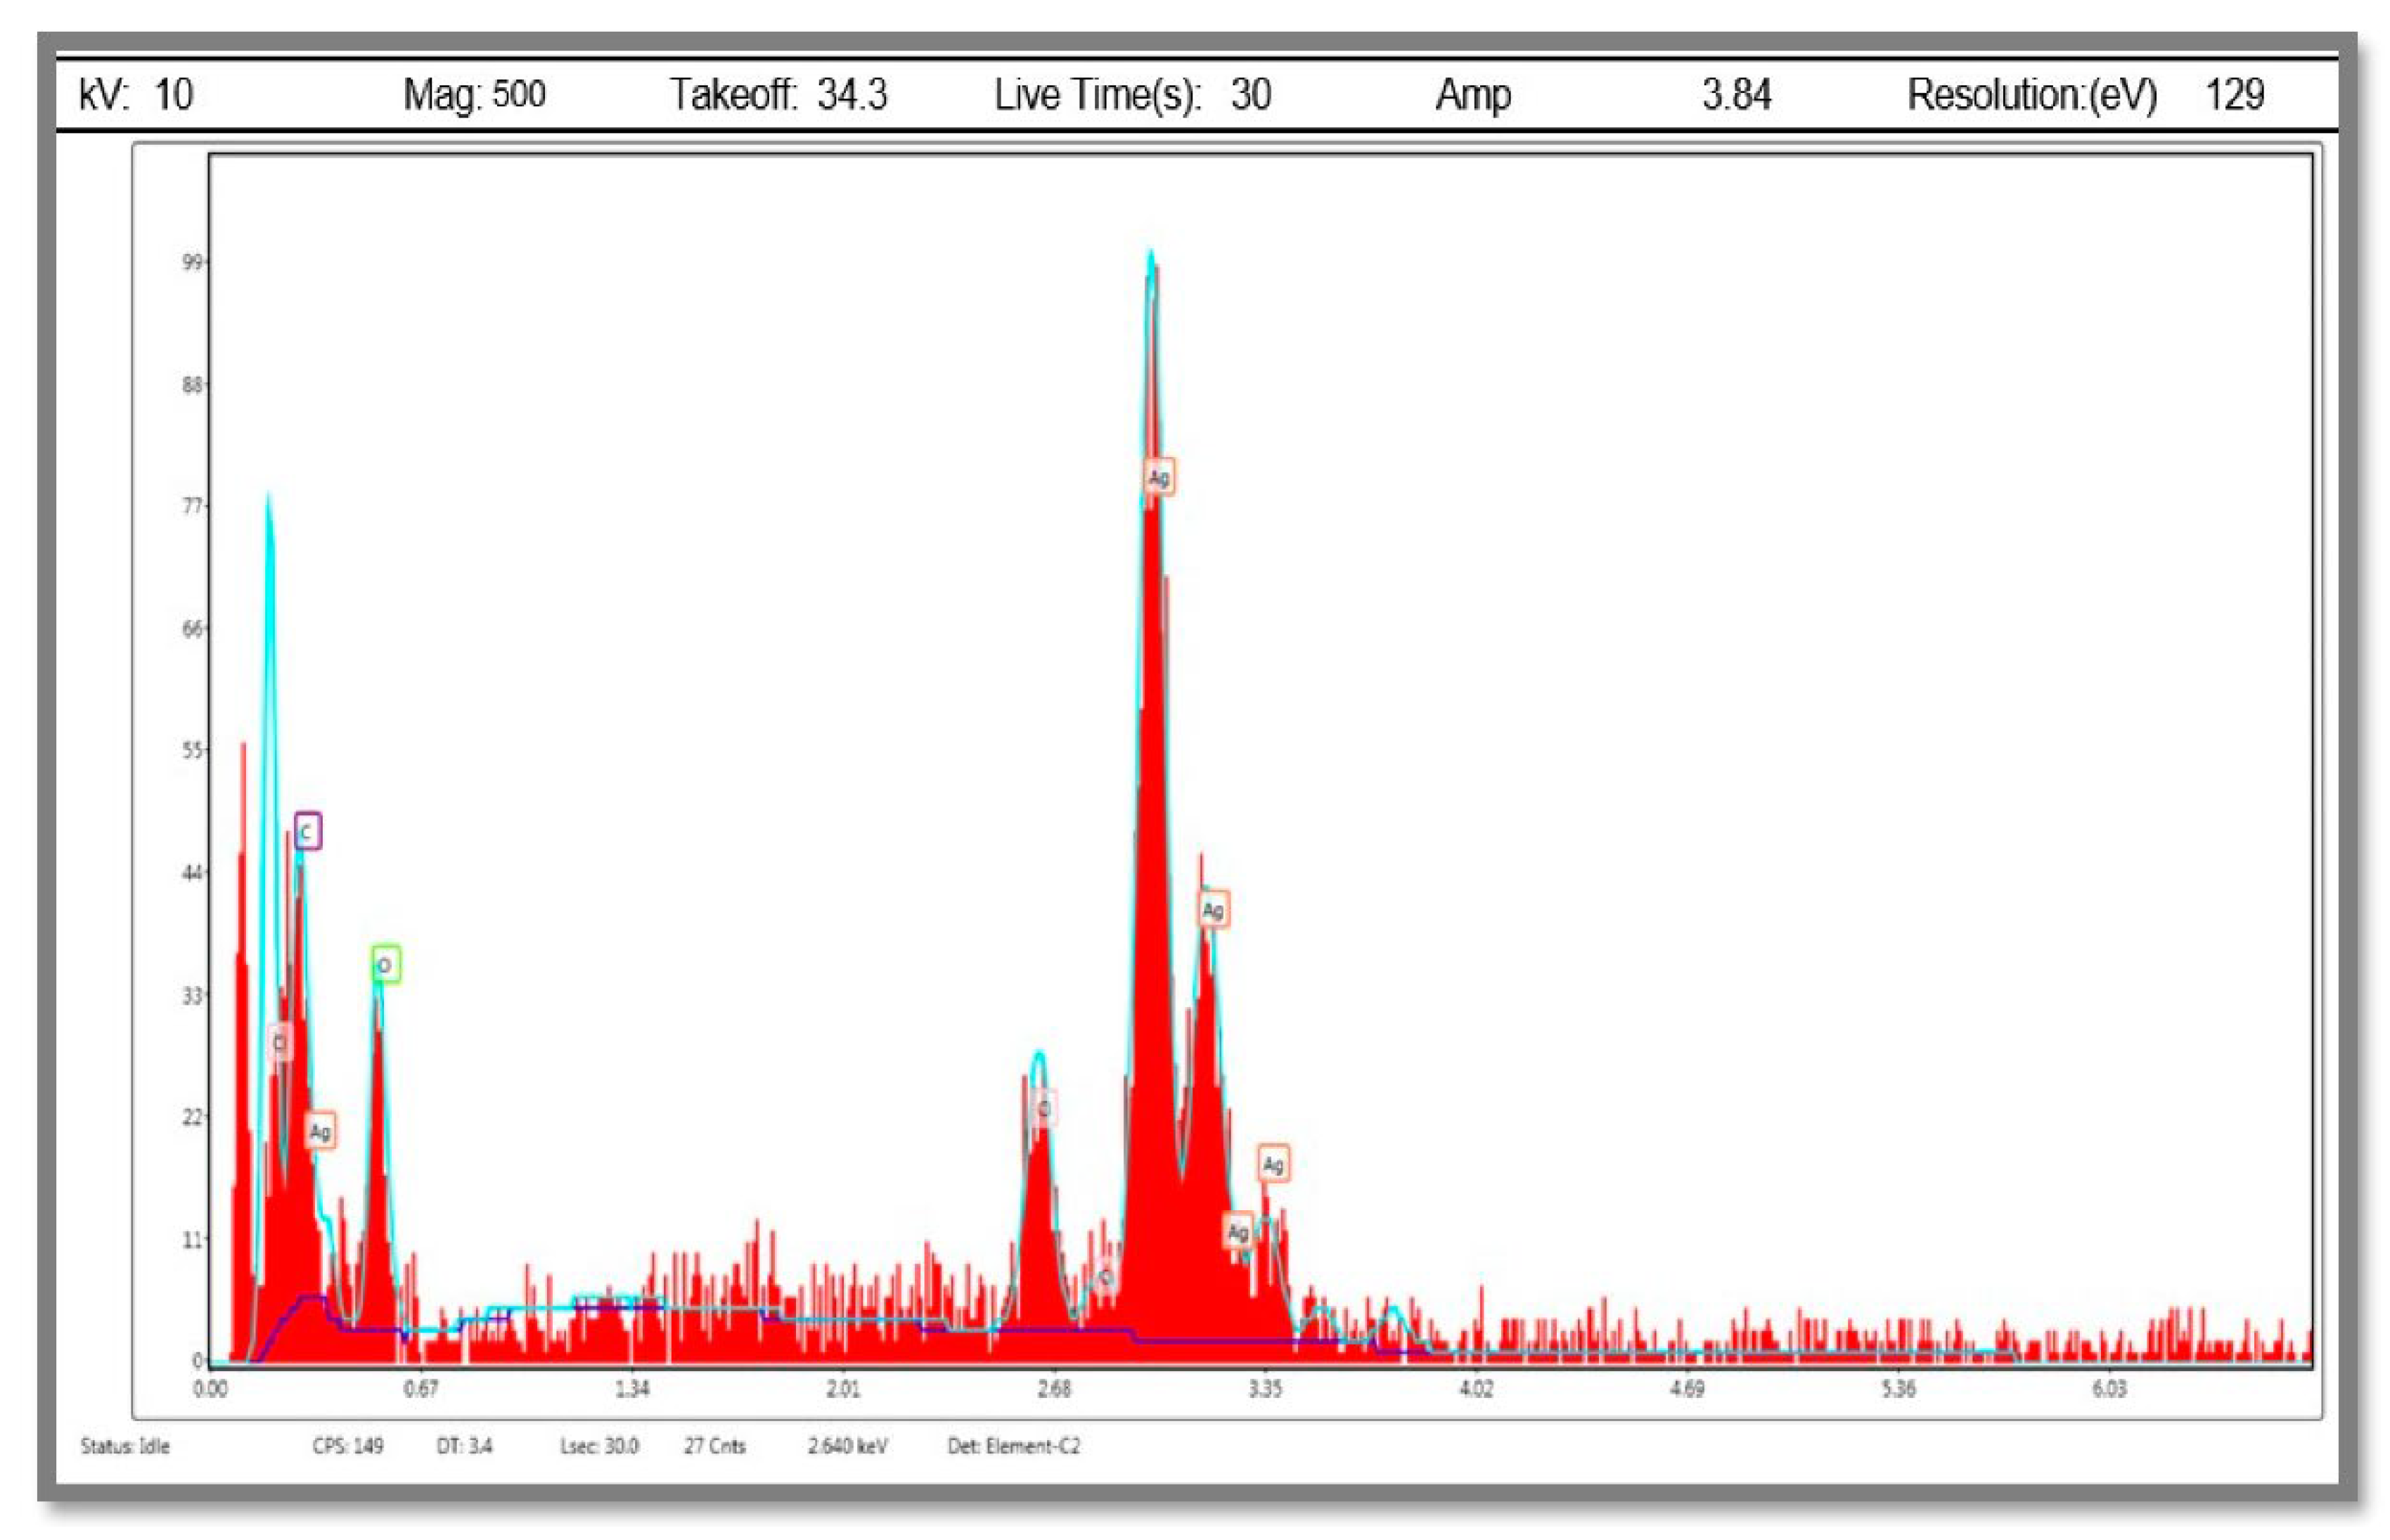Click the Amp 3.84 value in header
This screenshot has width=2390, height=1540.
pyautogui.click(x=1736, y=95)
